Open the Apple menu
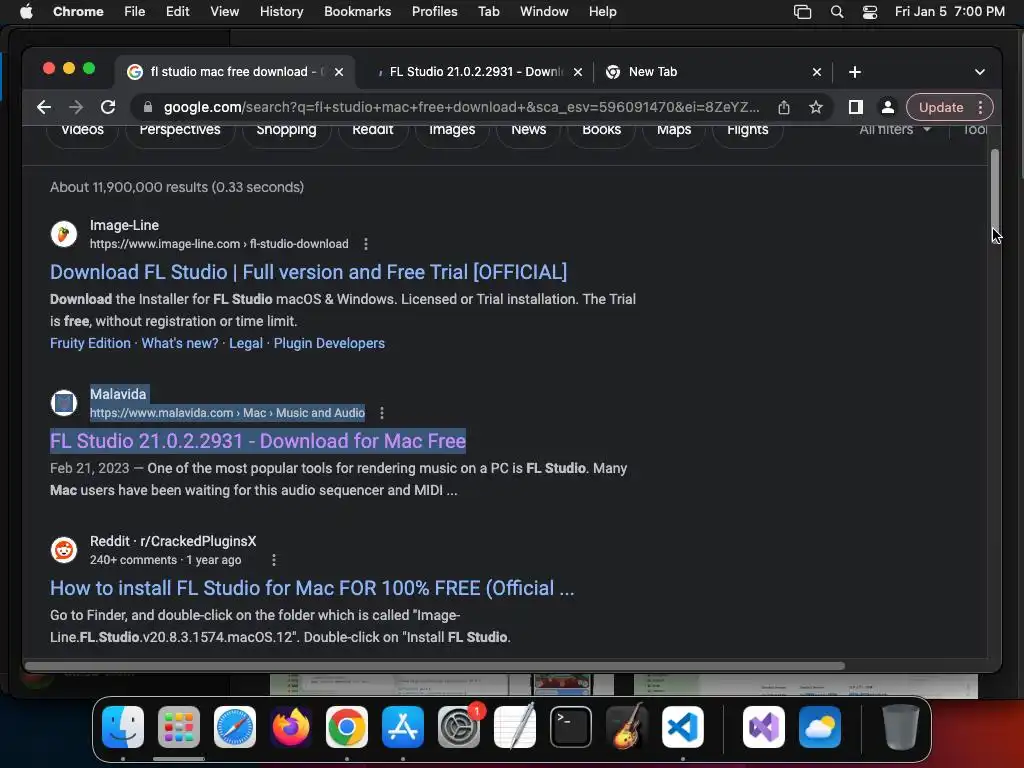Screen dimensions: 1024x768 click(x=26, y=12)
